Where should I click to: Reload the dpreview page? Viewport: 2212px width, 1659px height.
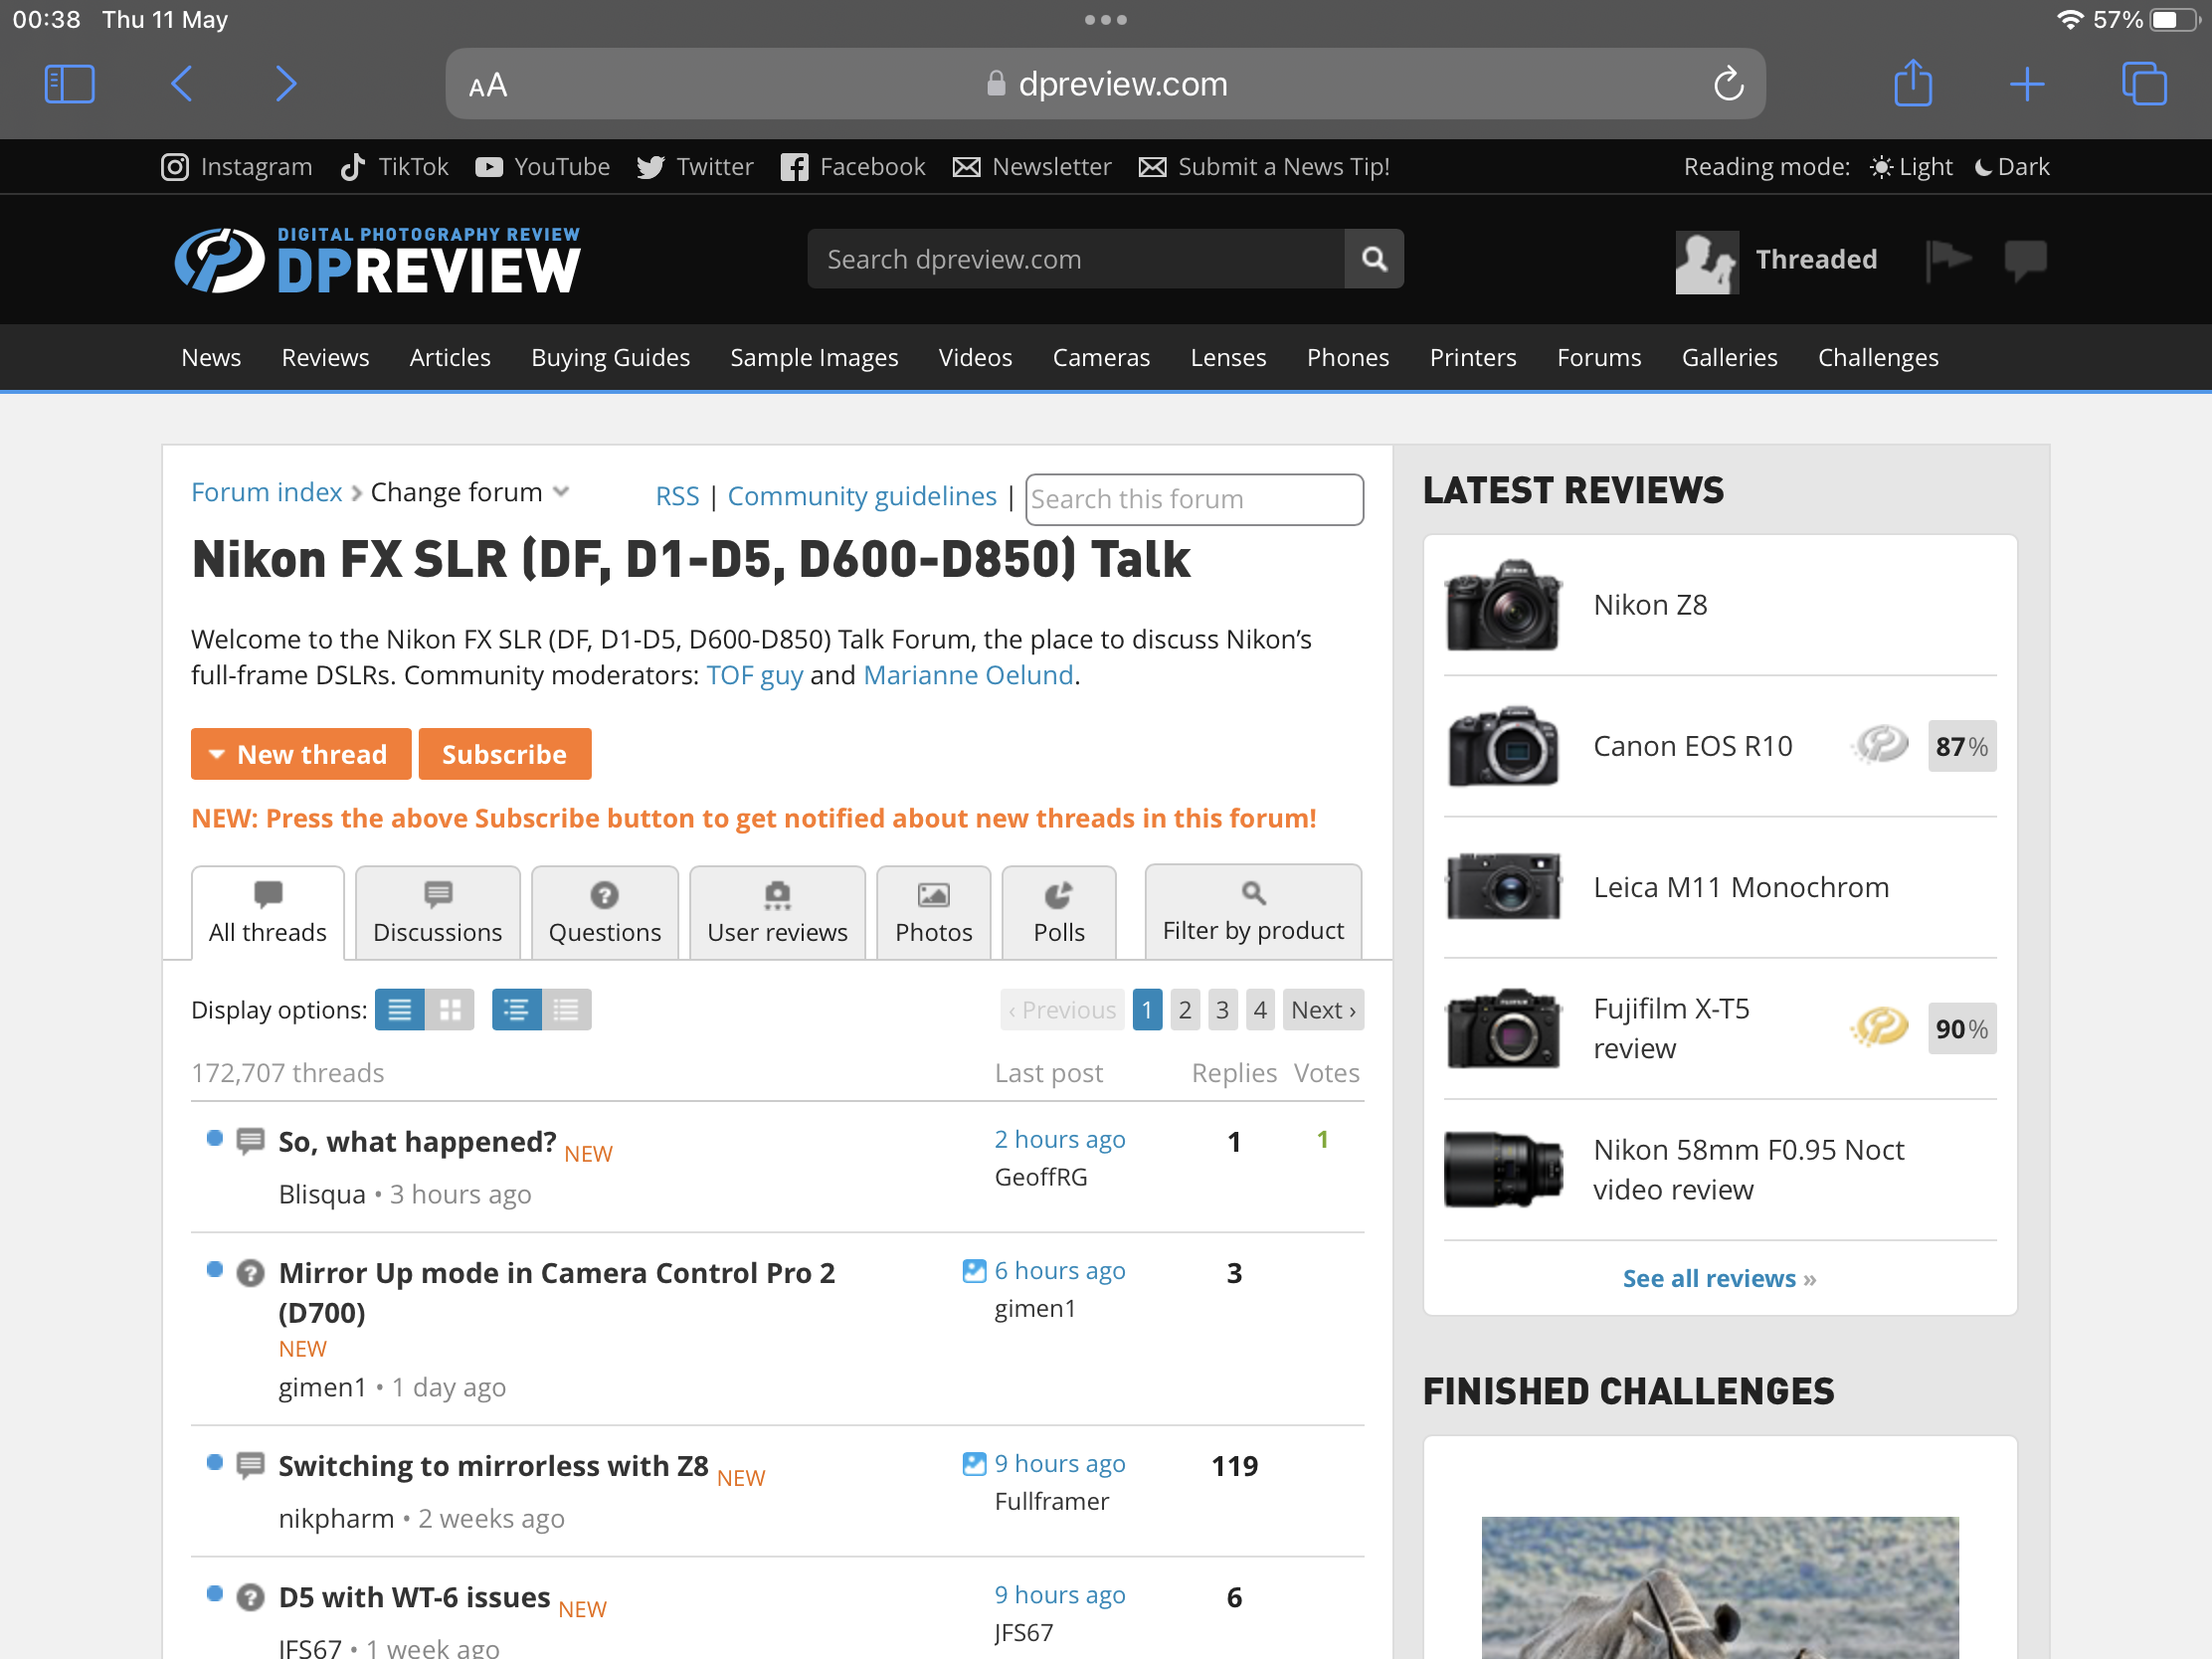[1728, 84]
